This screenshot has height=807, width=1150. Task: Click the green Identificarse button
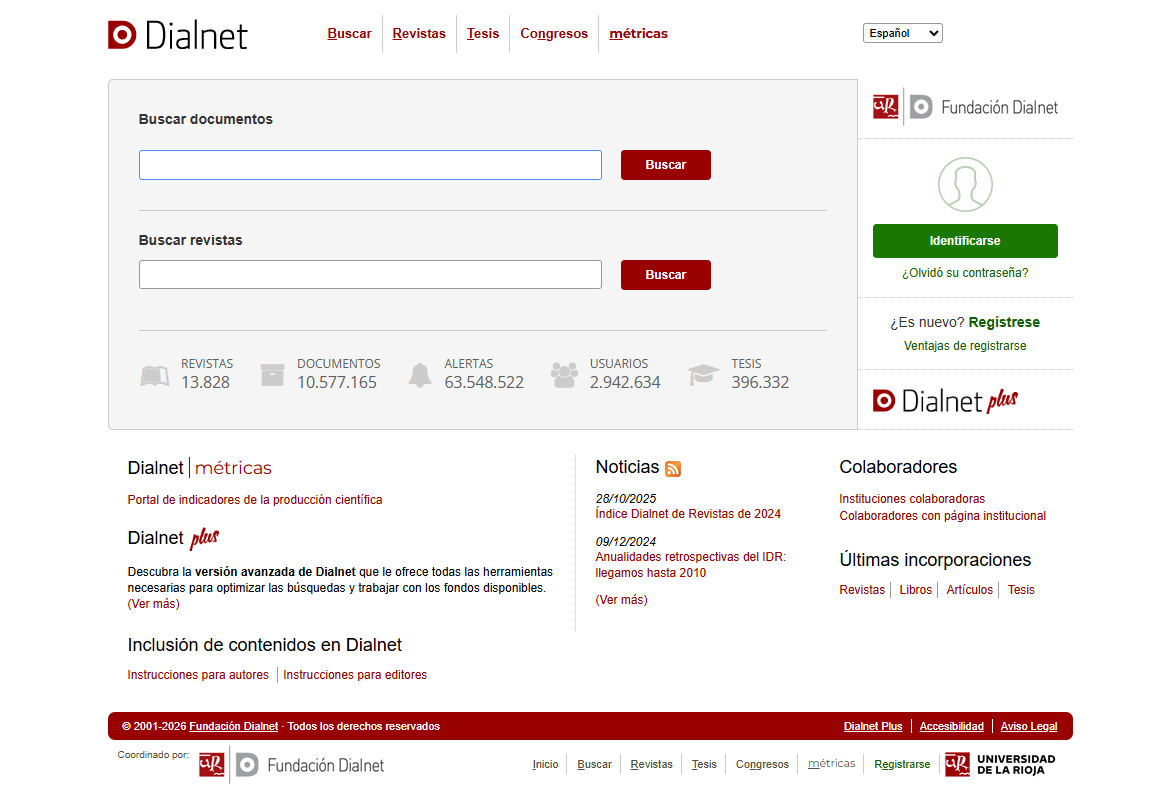(x=965, y=241)
